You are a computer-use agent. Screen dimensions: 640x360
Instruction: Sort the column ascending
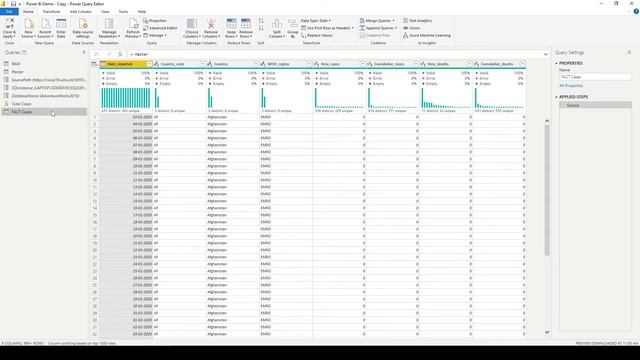(x=261, y=21)
